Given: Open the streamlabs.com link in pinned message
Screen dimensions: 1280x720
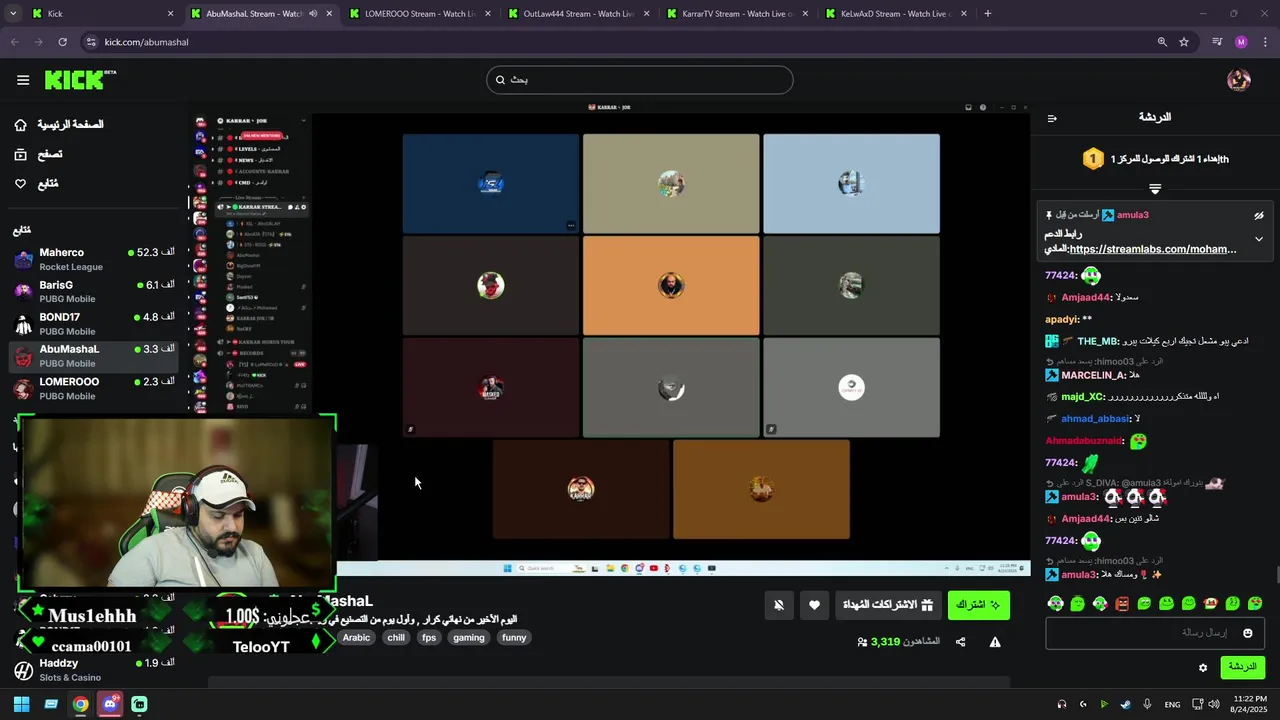Looking at the screenshot, I should pyautogui.click(x=1153, y=249).
